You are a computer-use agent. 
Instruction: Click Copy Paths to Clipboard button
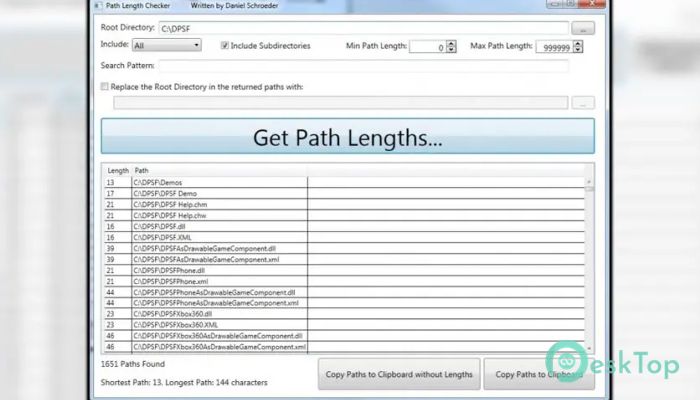pyautogui.click(x=539, y=374)
